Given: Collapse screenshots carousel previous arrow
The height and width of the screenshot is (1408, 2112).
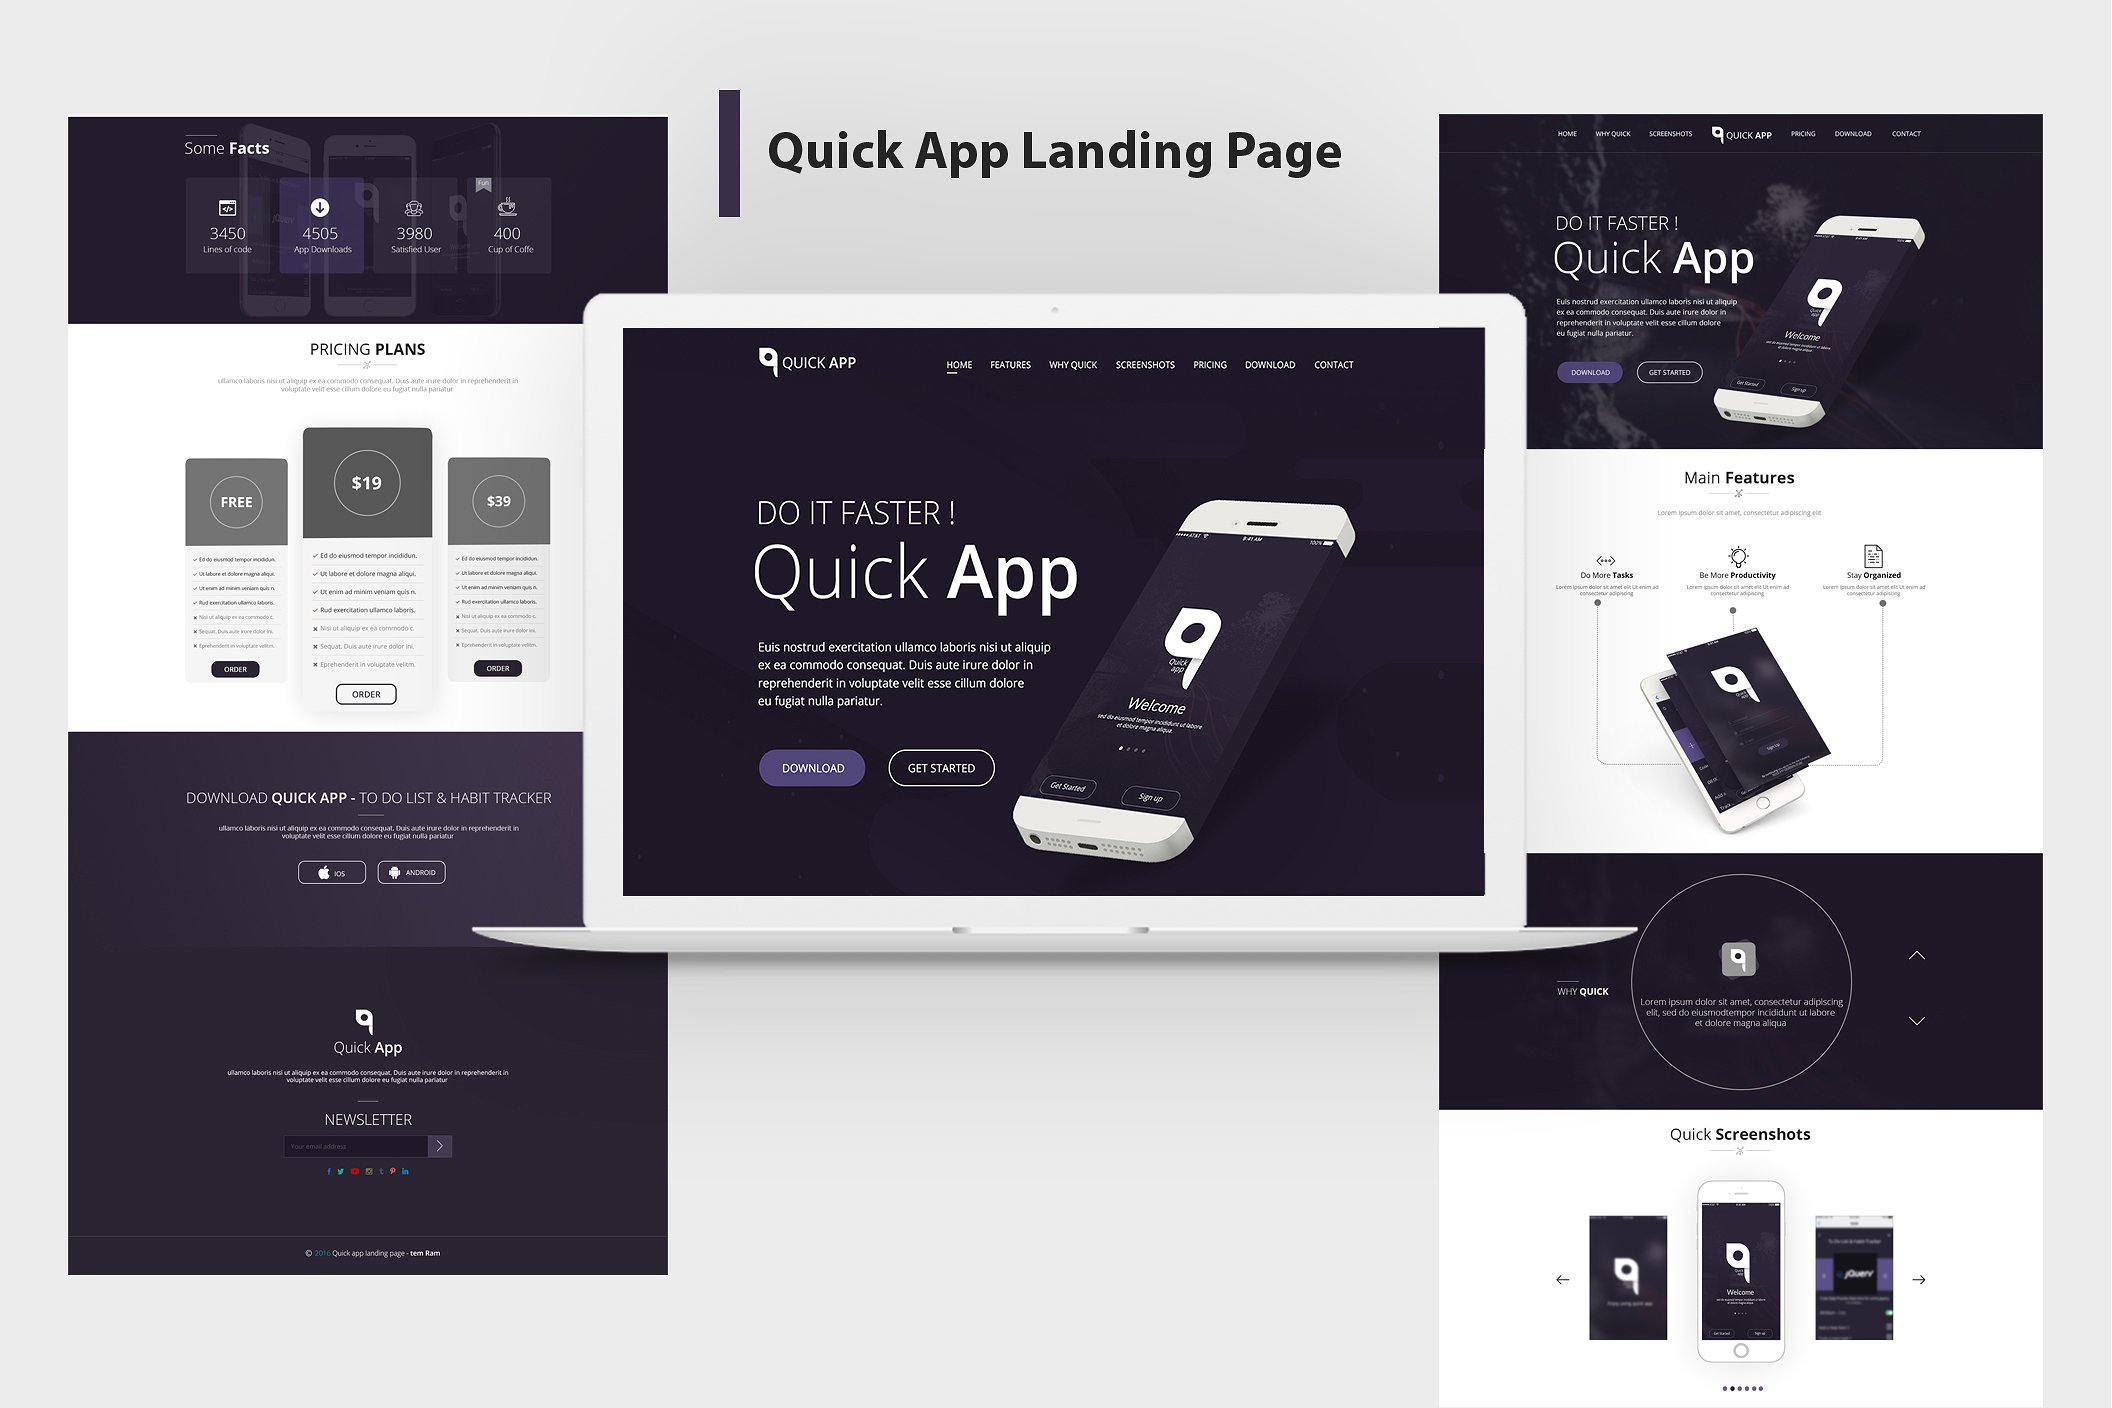Looking at the screenshot, I should pos(1562,1279).
